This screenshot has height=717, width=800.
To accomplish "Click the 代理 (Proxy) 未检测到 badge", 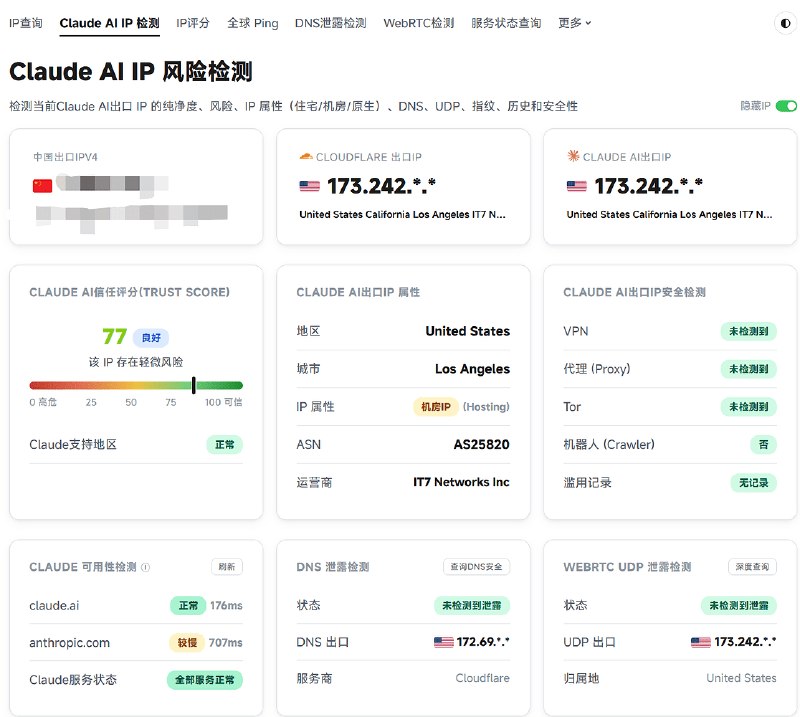I will pos(748,369).
